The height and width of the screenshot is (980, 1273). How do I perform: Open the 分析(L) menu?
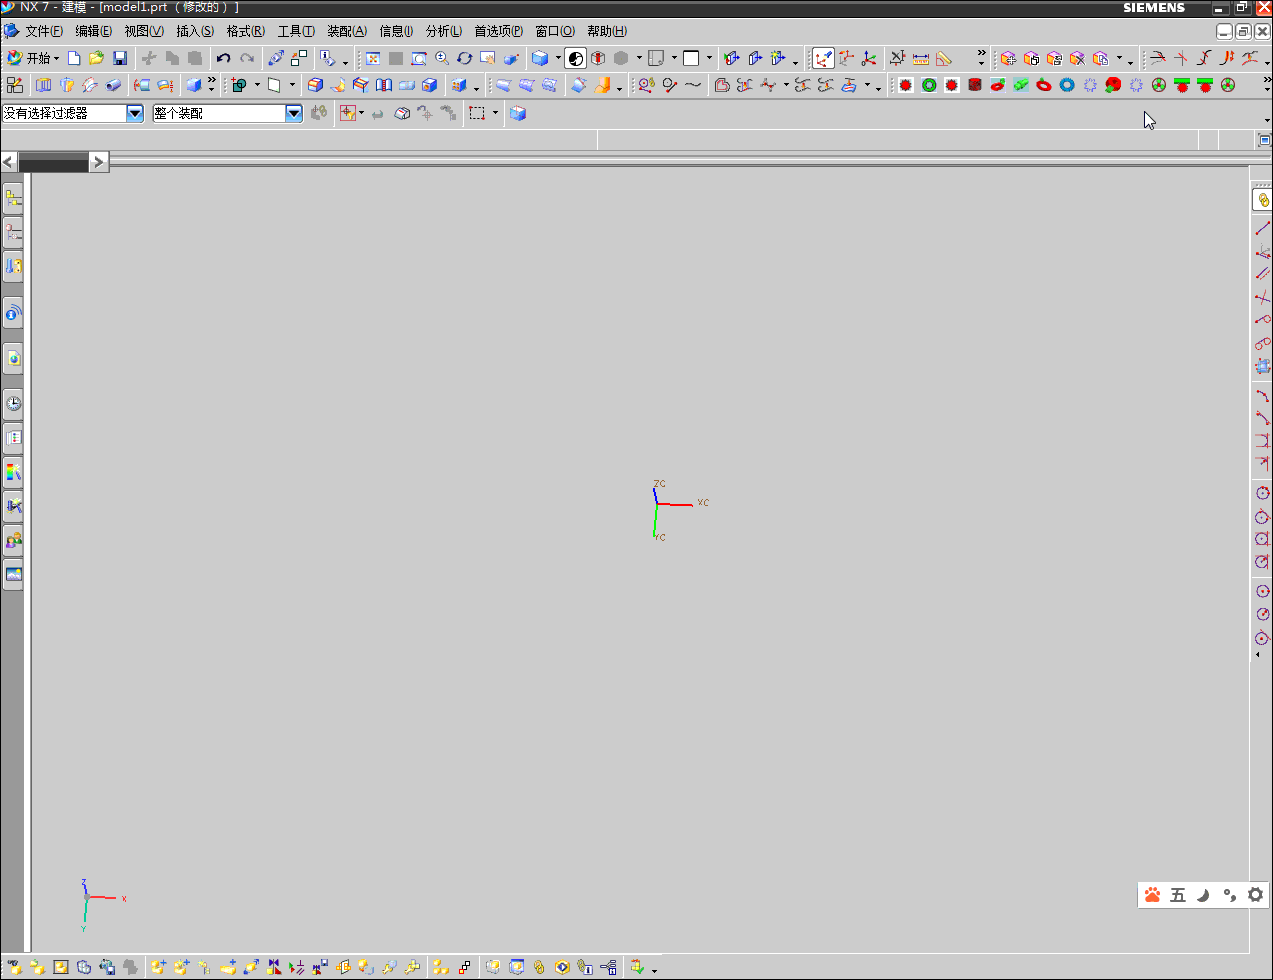[444, 31]
